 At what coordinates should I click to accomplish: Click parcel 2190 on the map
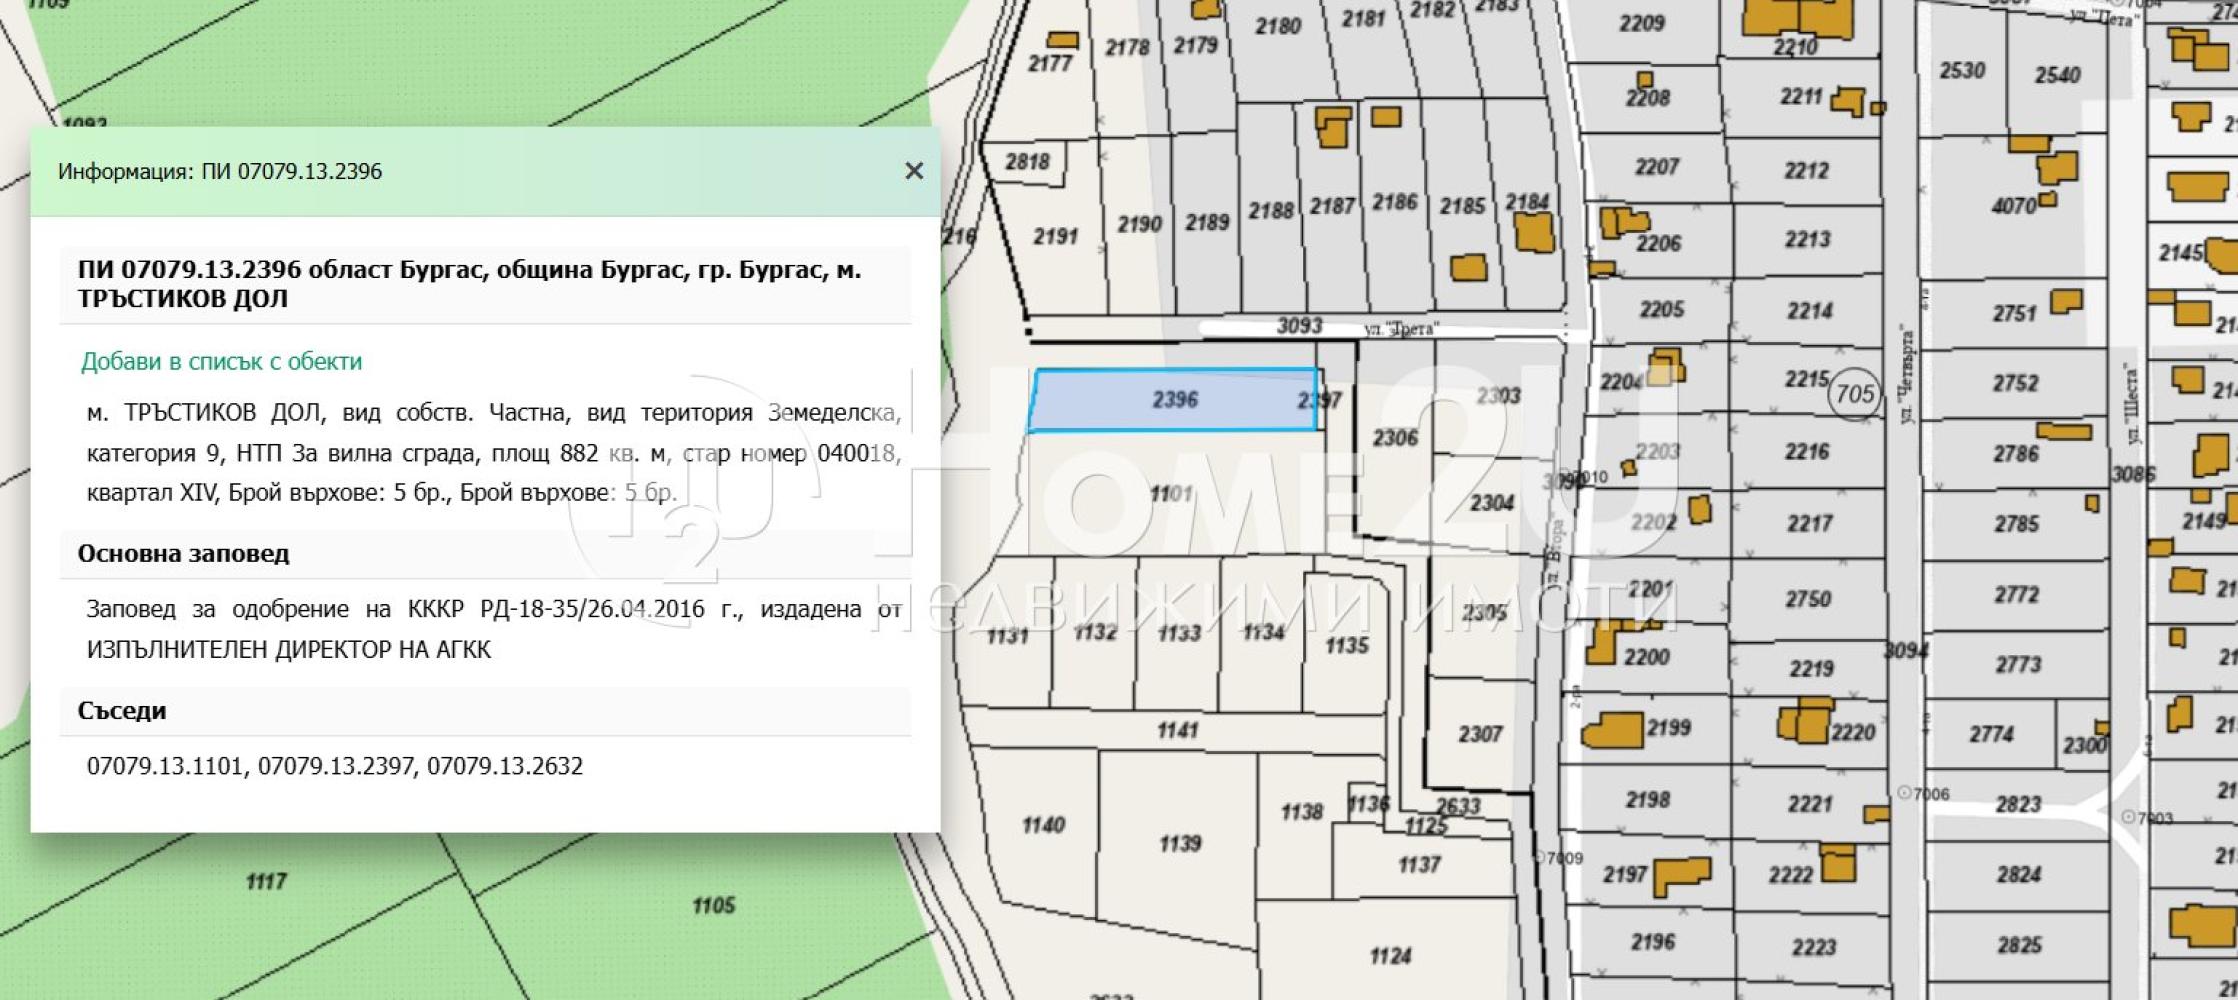coord(1139,225)
